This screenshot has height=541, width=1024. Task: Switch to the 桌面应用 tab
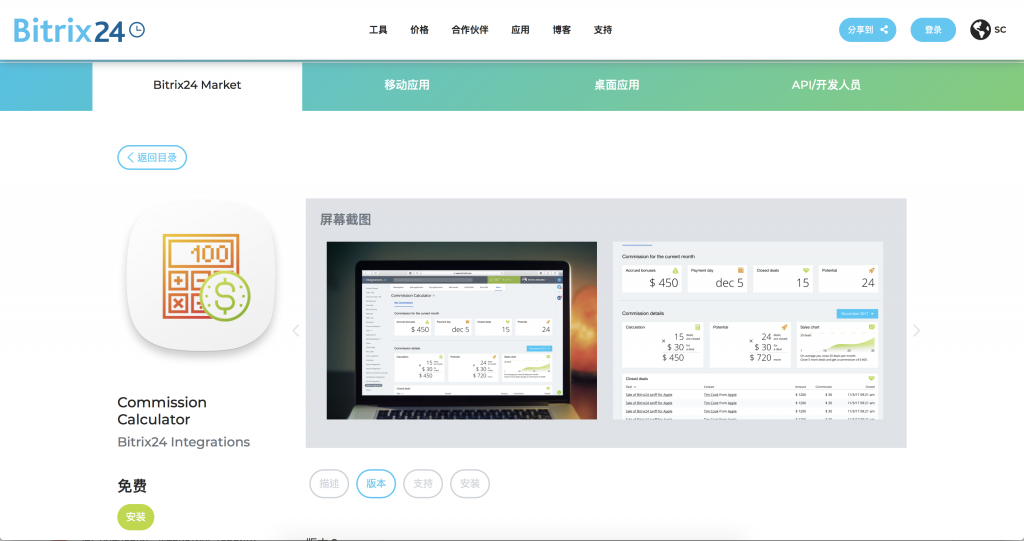coord(616,86)
